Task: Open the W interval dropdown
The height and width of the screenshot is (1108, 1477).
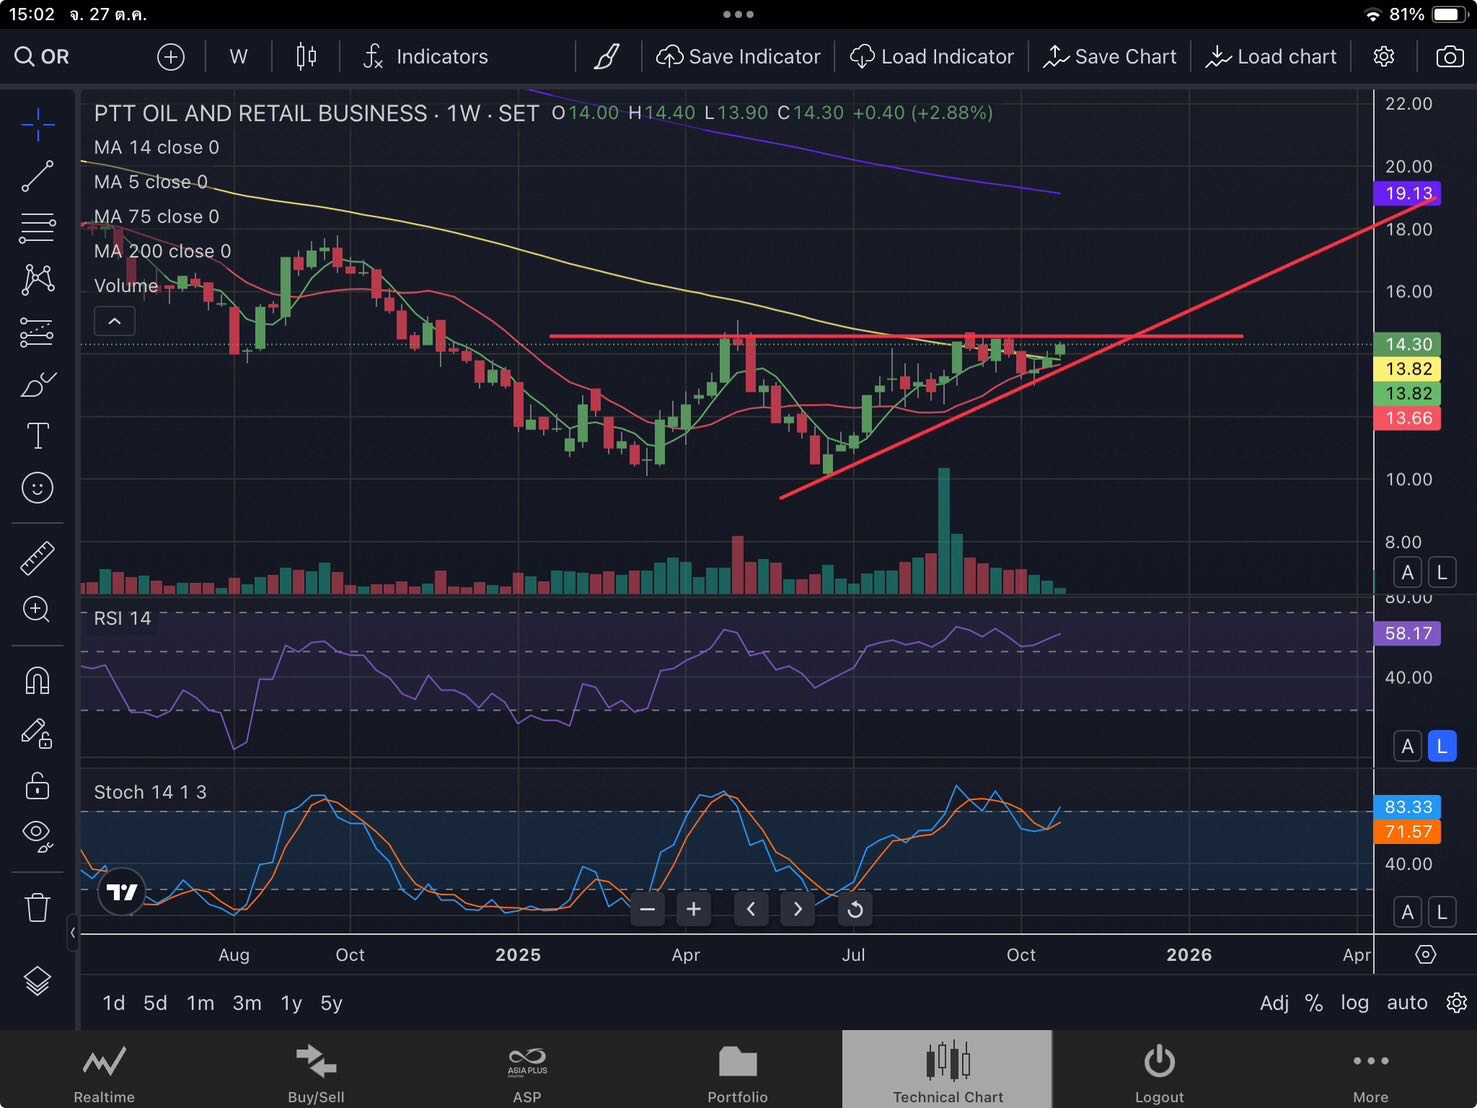Action: [238, 57]
